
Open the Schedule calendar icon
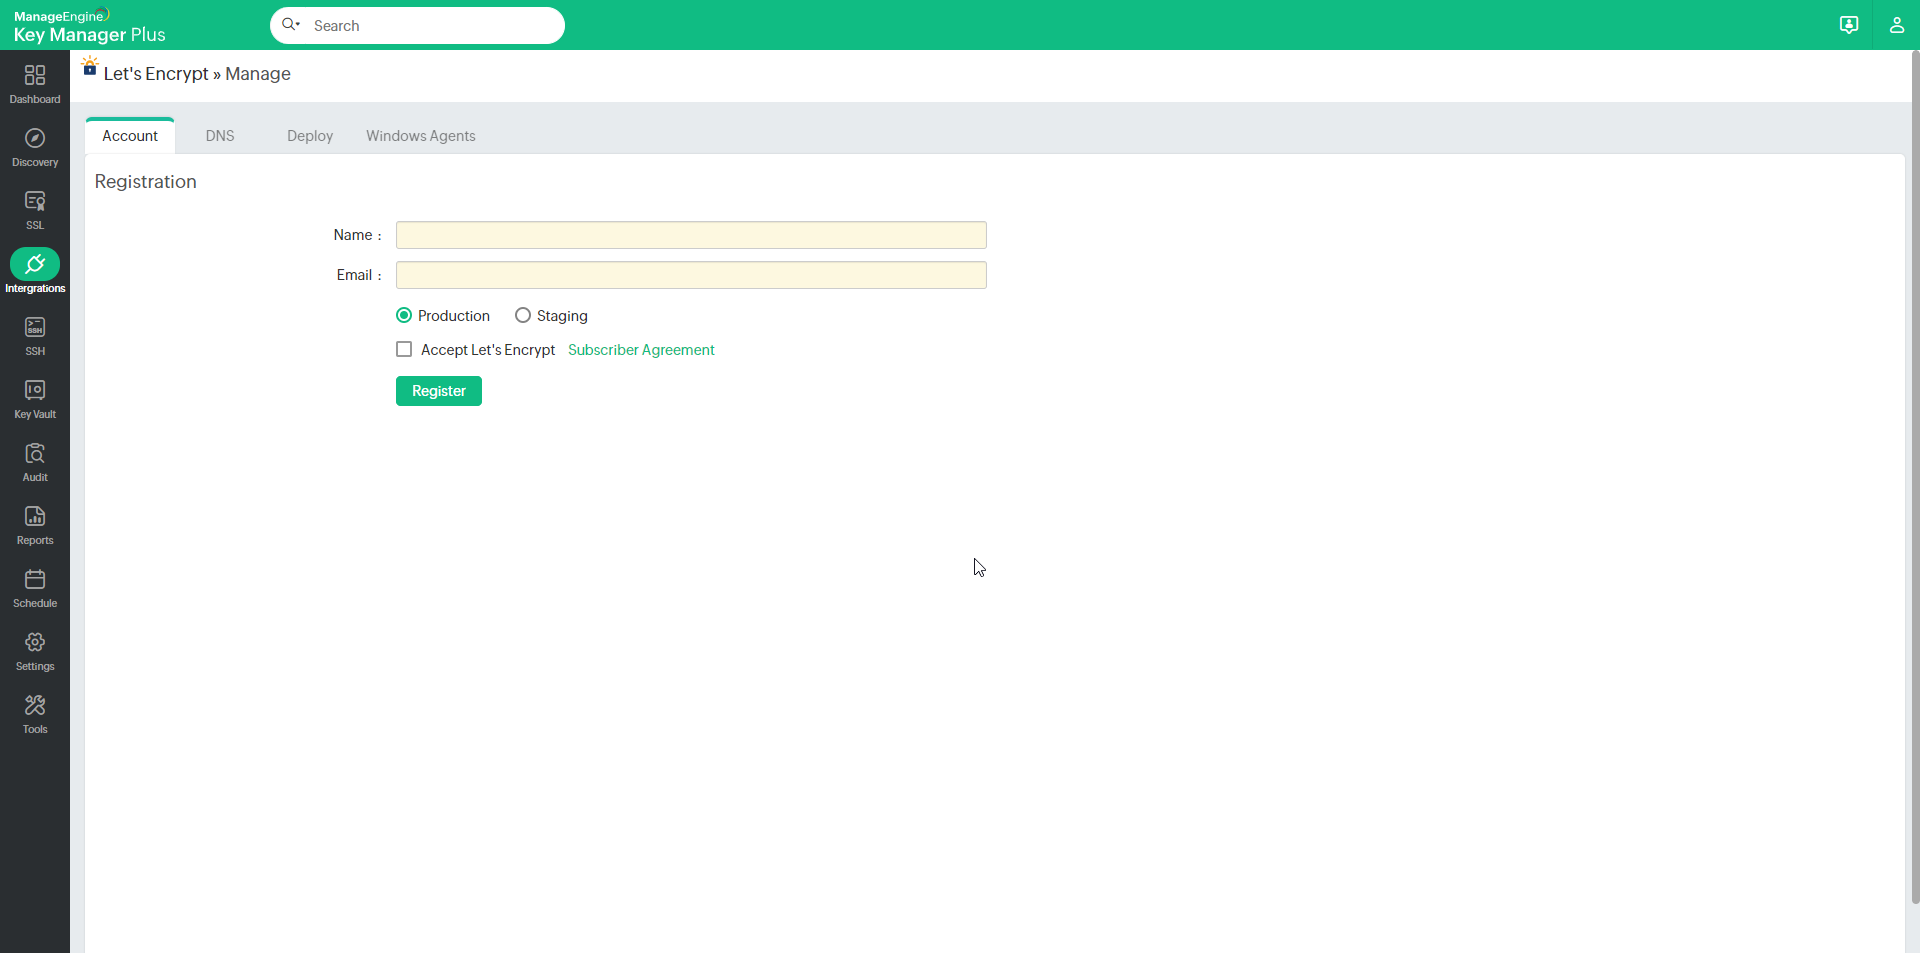tap(35, 588)
